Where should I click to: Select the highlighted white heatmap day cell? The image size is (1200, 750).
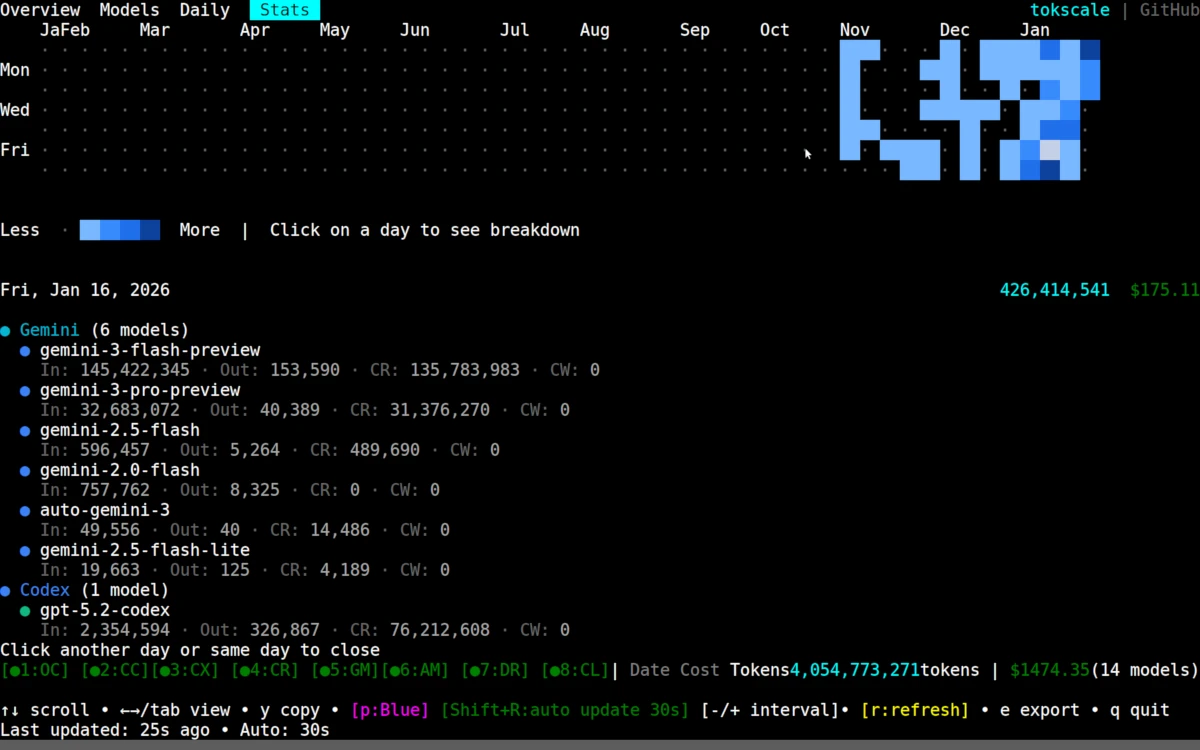click(1050, 150)
